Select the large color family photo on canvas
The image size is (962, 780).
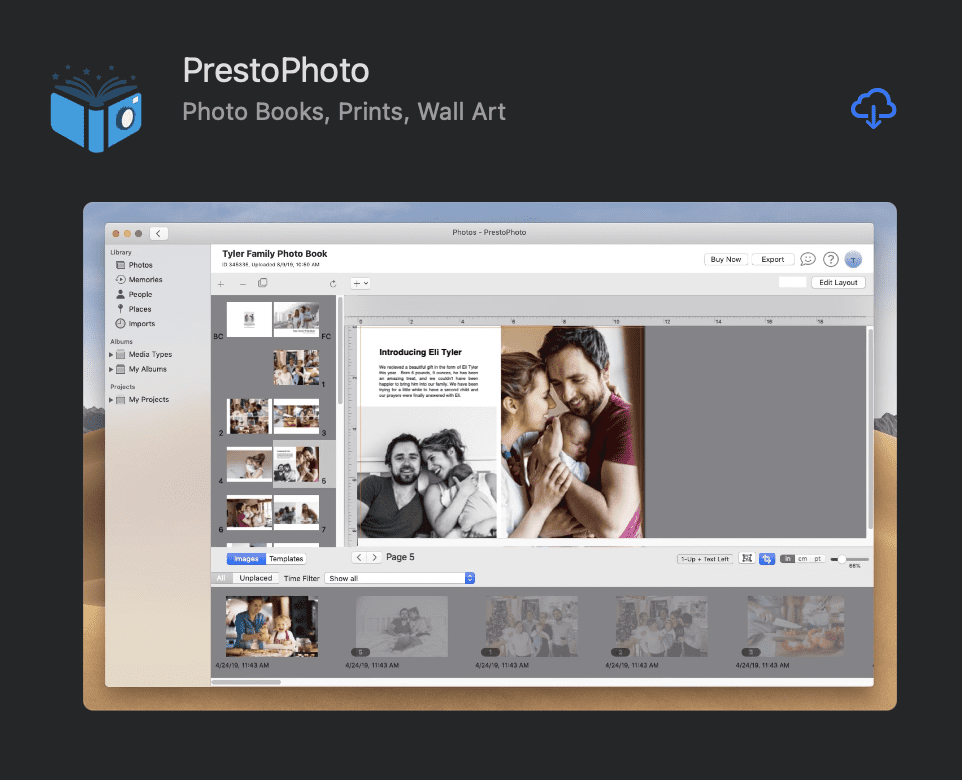(572, 432)
